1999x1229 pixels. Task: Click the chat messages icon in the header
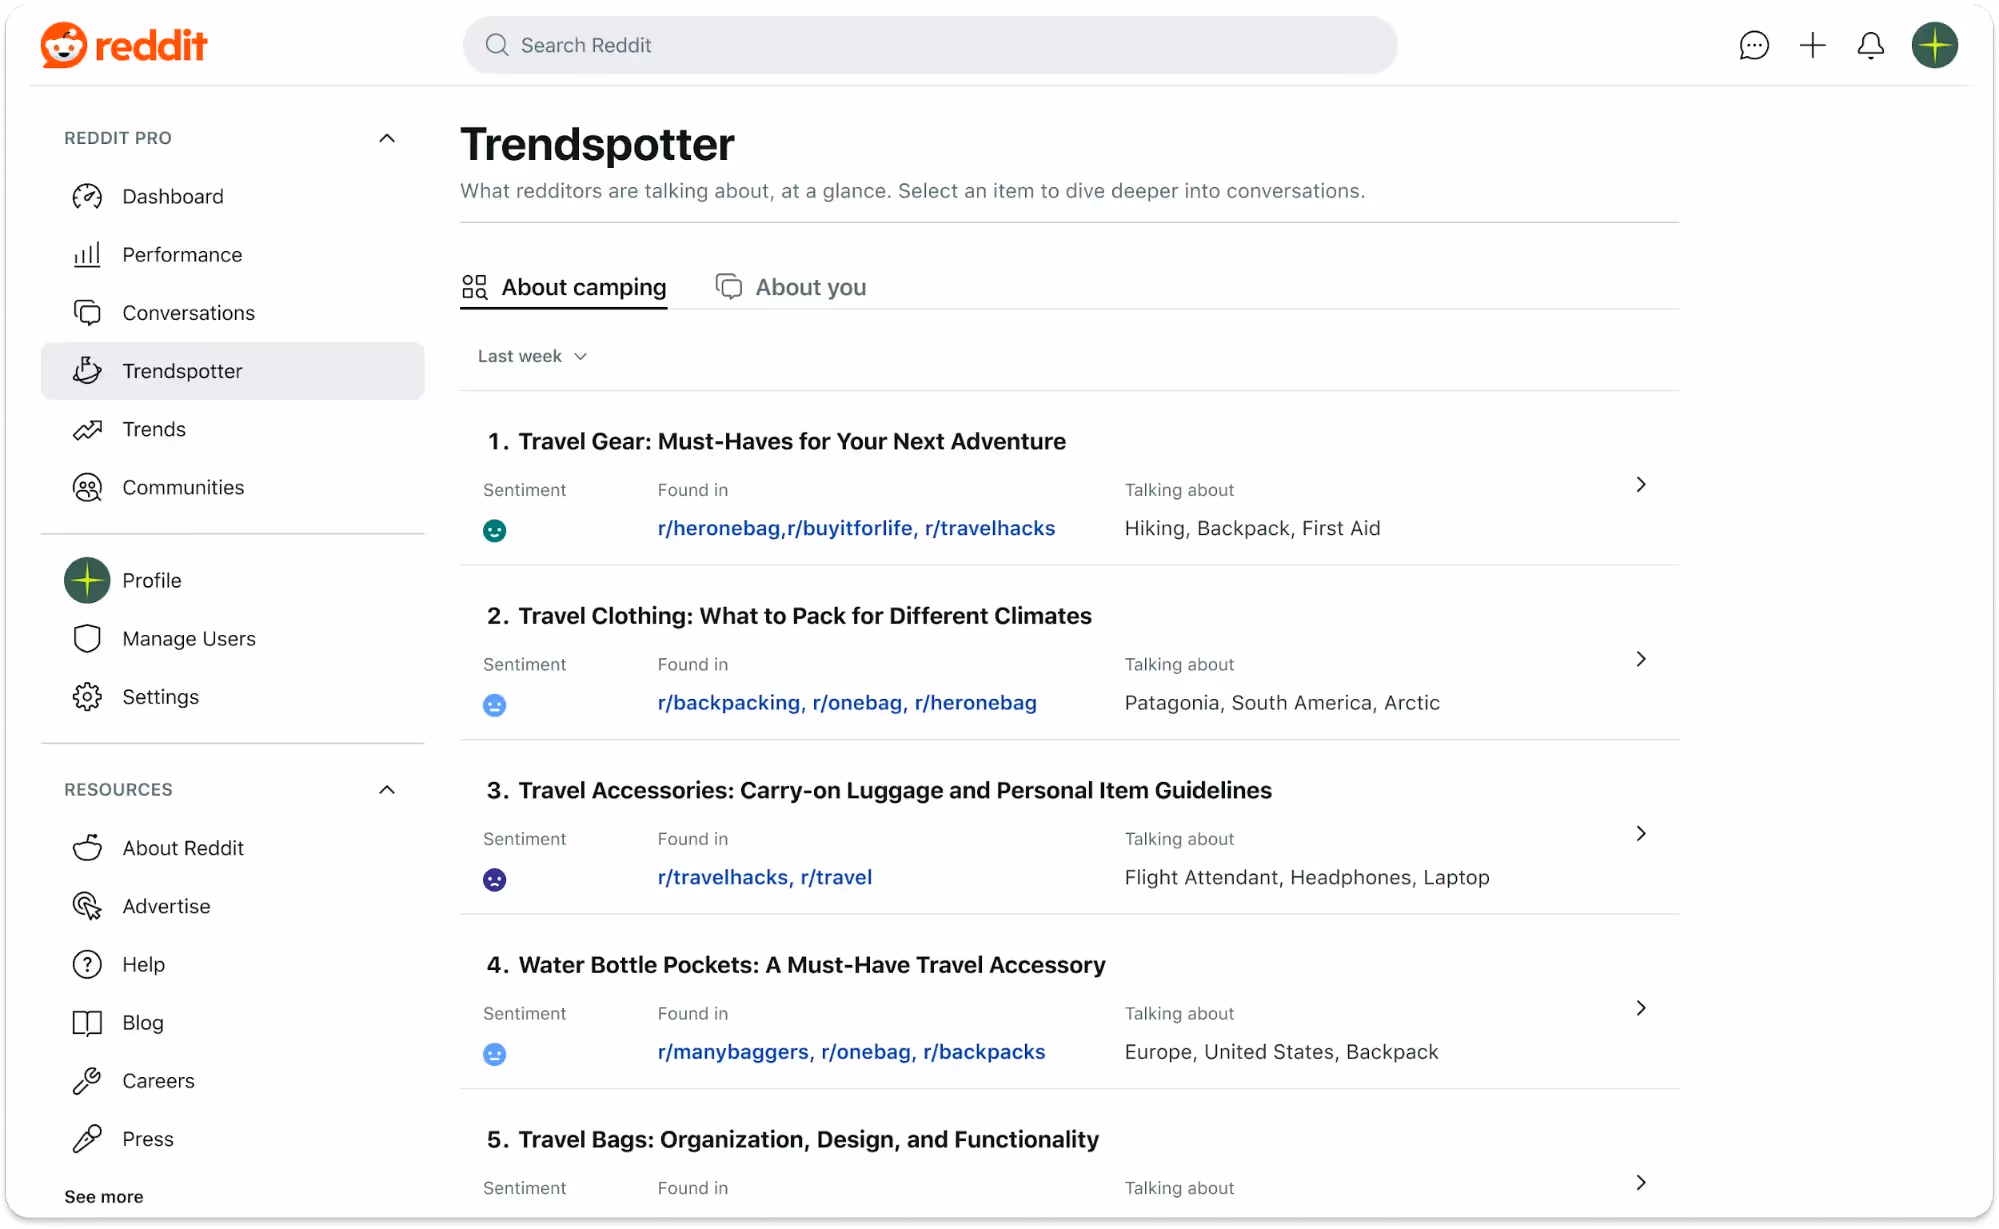pyautogui.click(x=1754, y=45)
